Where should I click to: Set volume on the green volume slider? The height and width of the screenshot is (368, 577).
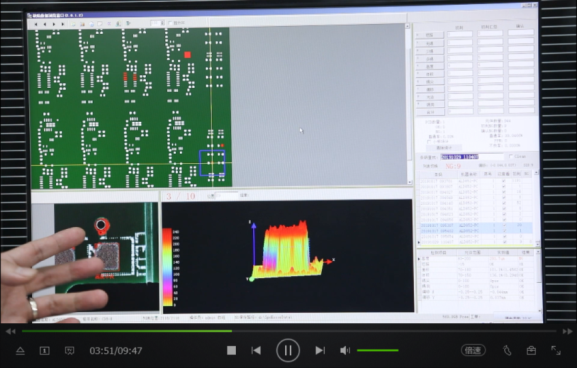coord(378,350)
